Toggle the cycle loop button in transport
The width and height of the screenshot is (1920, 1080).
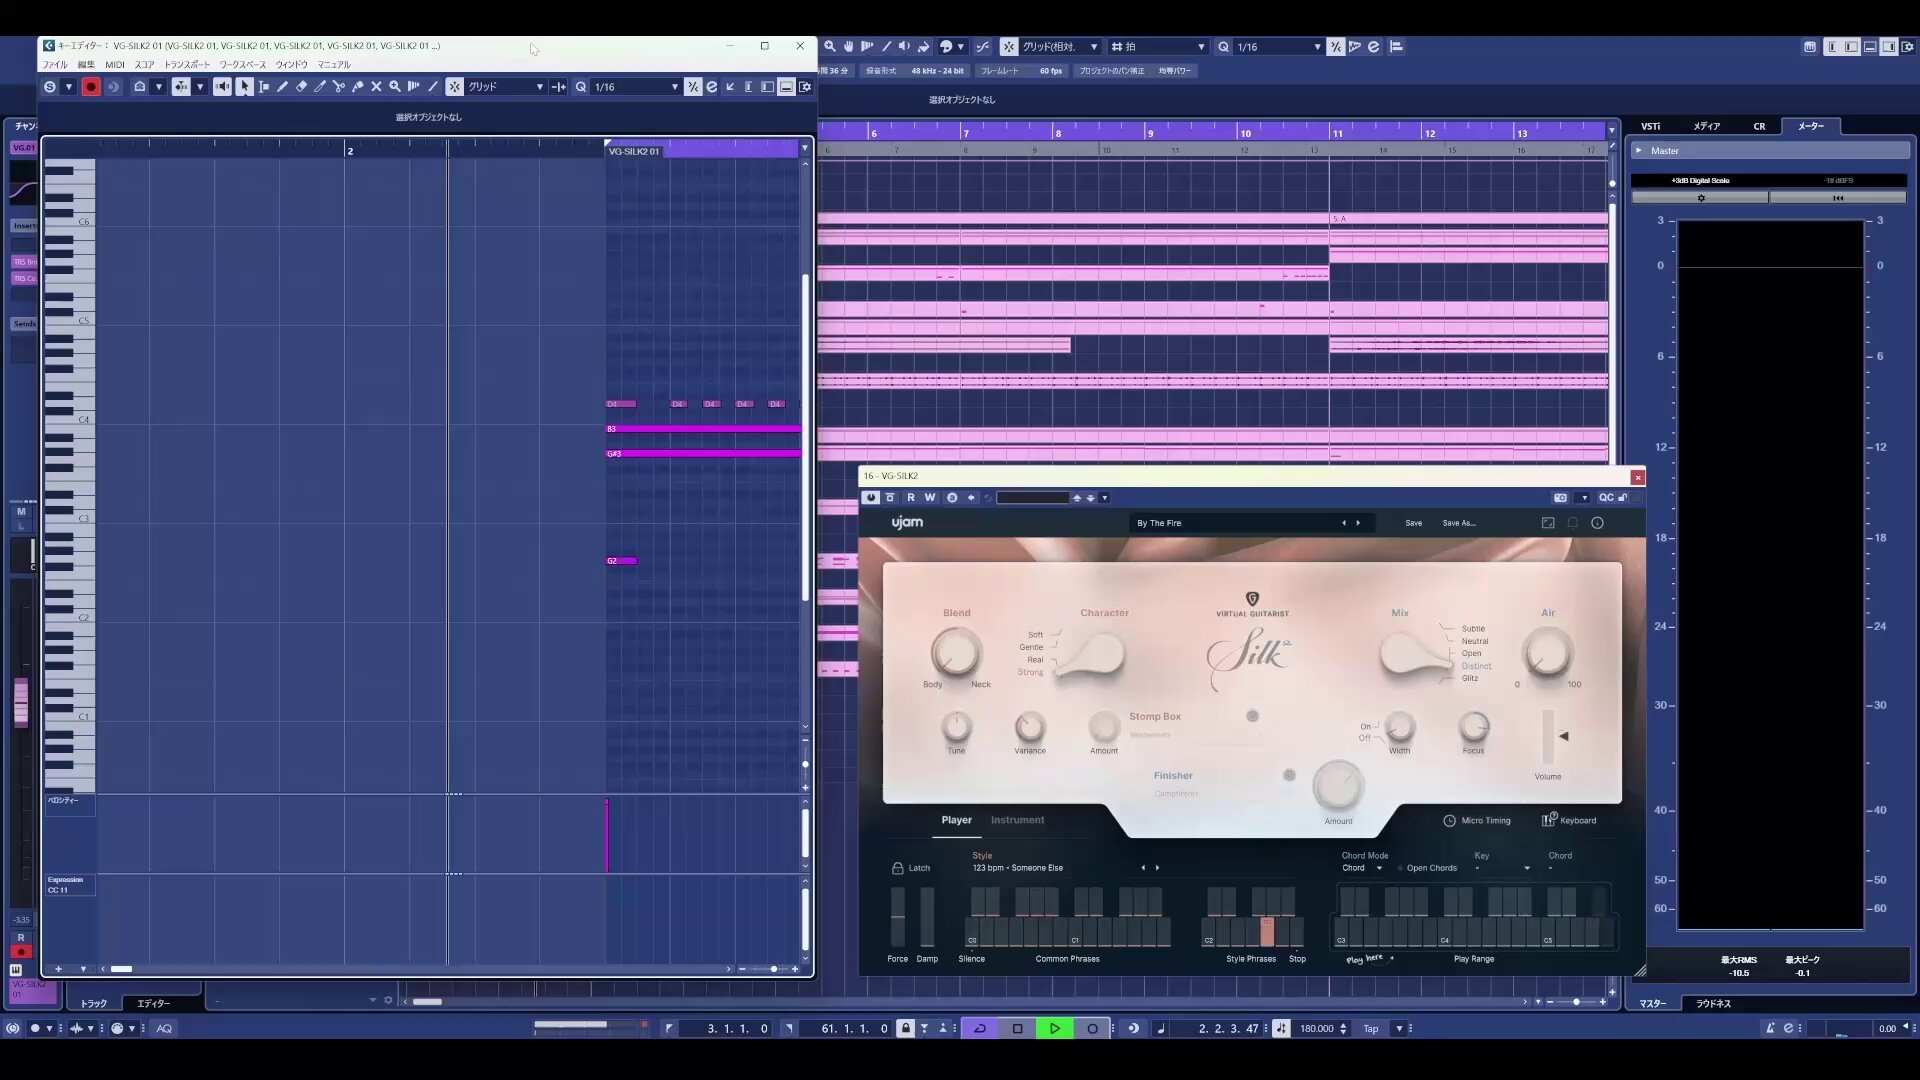pyautogui.click(x=980, y=1028)
